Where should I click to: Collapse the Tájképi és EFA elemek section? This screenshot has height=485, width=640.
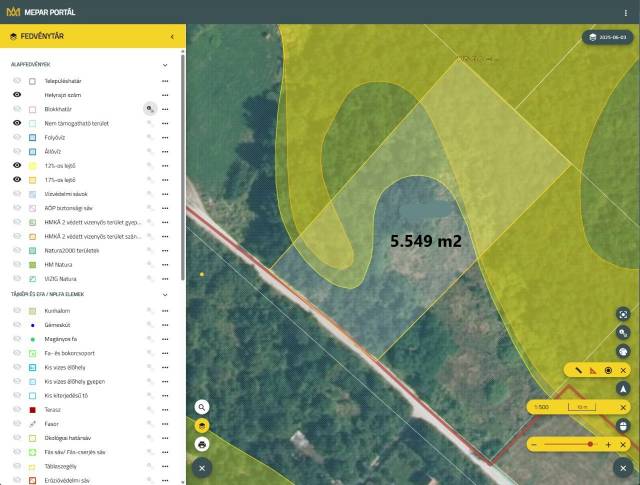coord(165,295)
